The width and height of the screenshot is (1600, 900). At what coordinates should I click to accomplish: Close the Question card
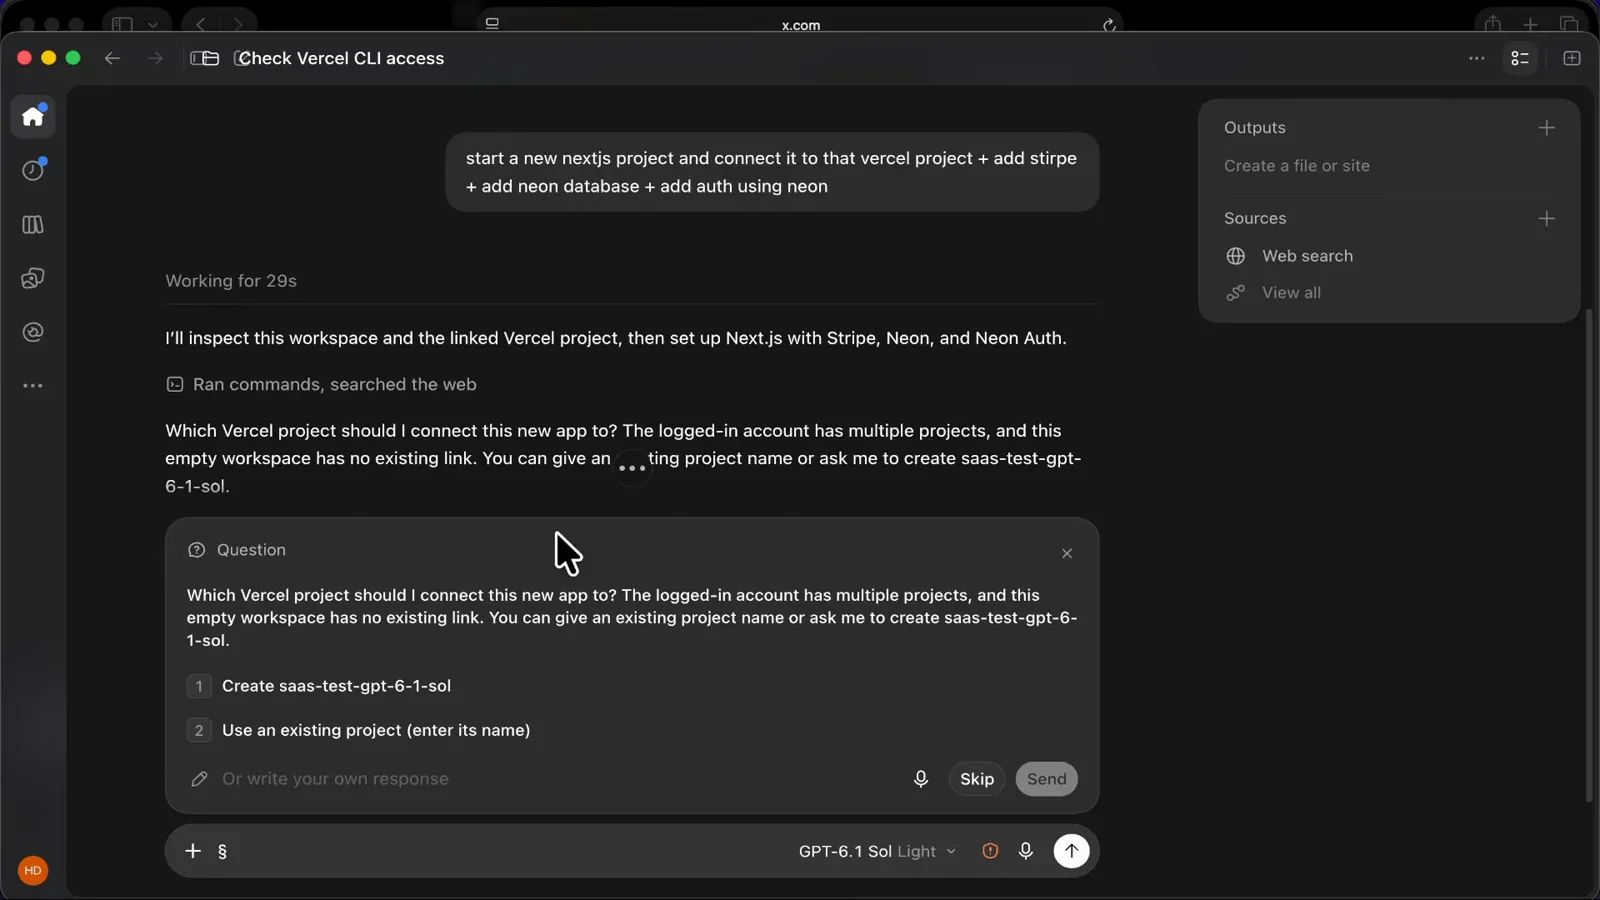click(x=1067, y=553)
